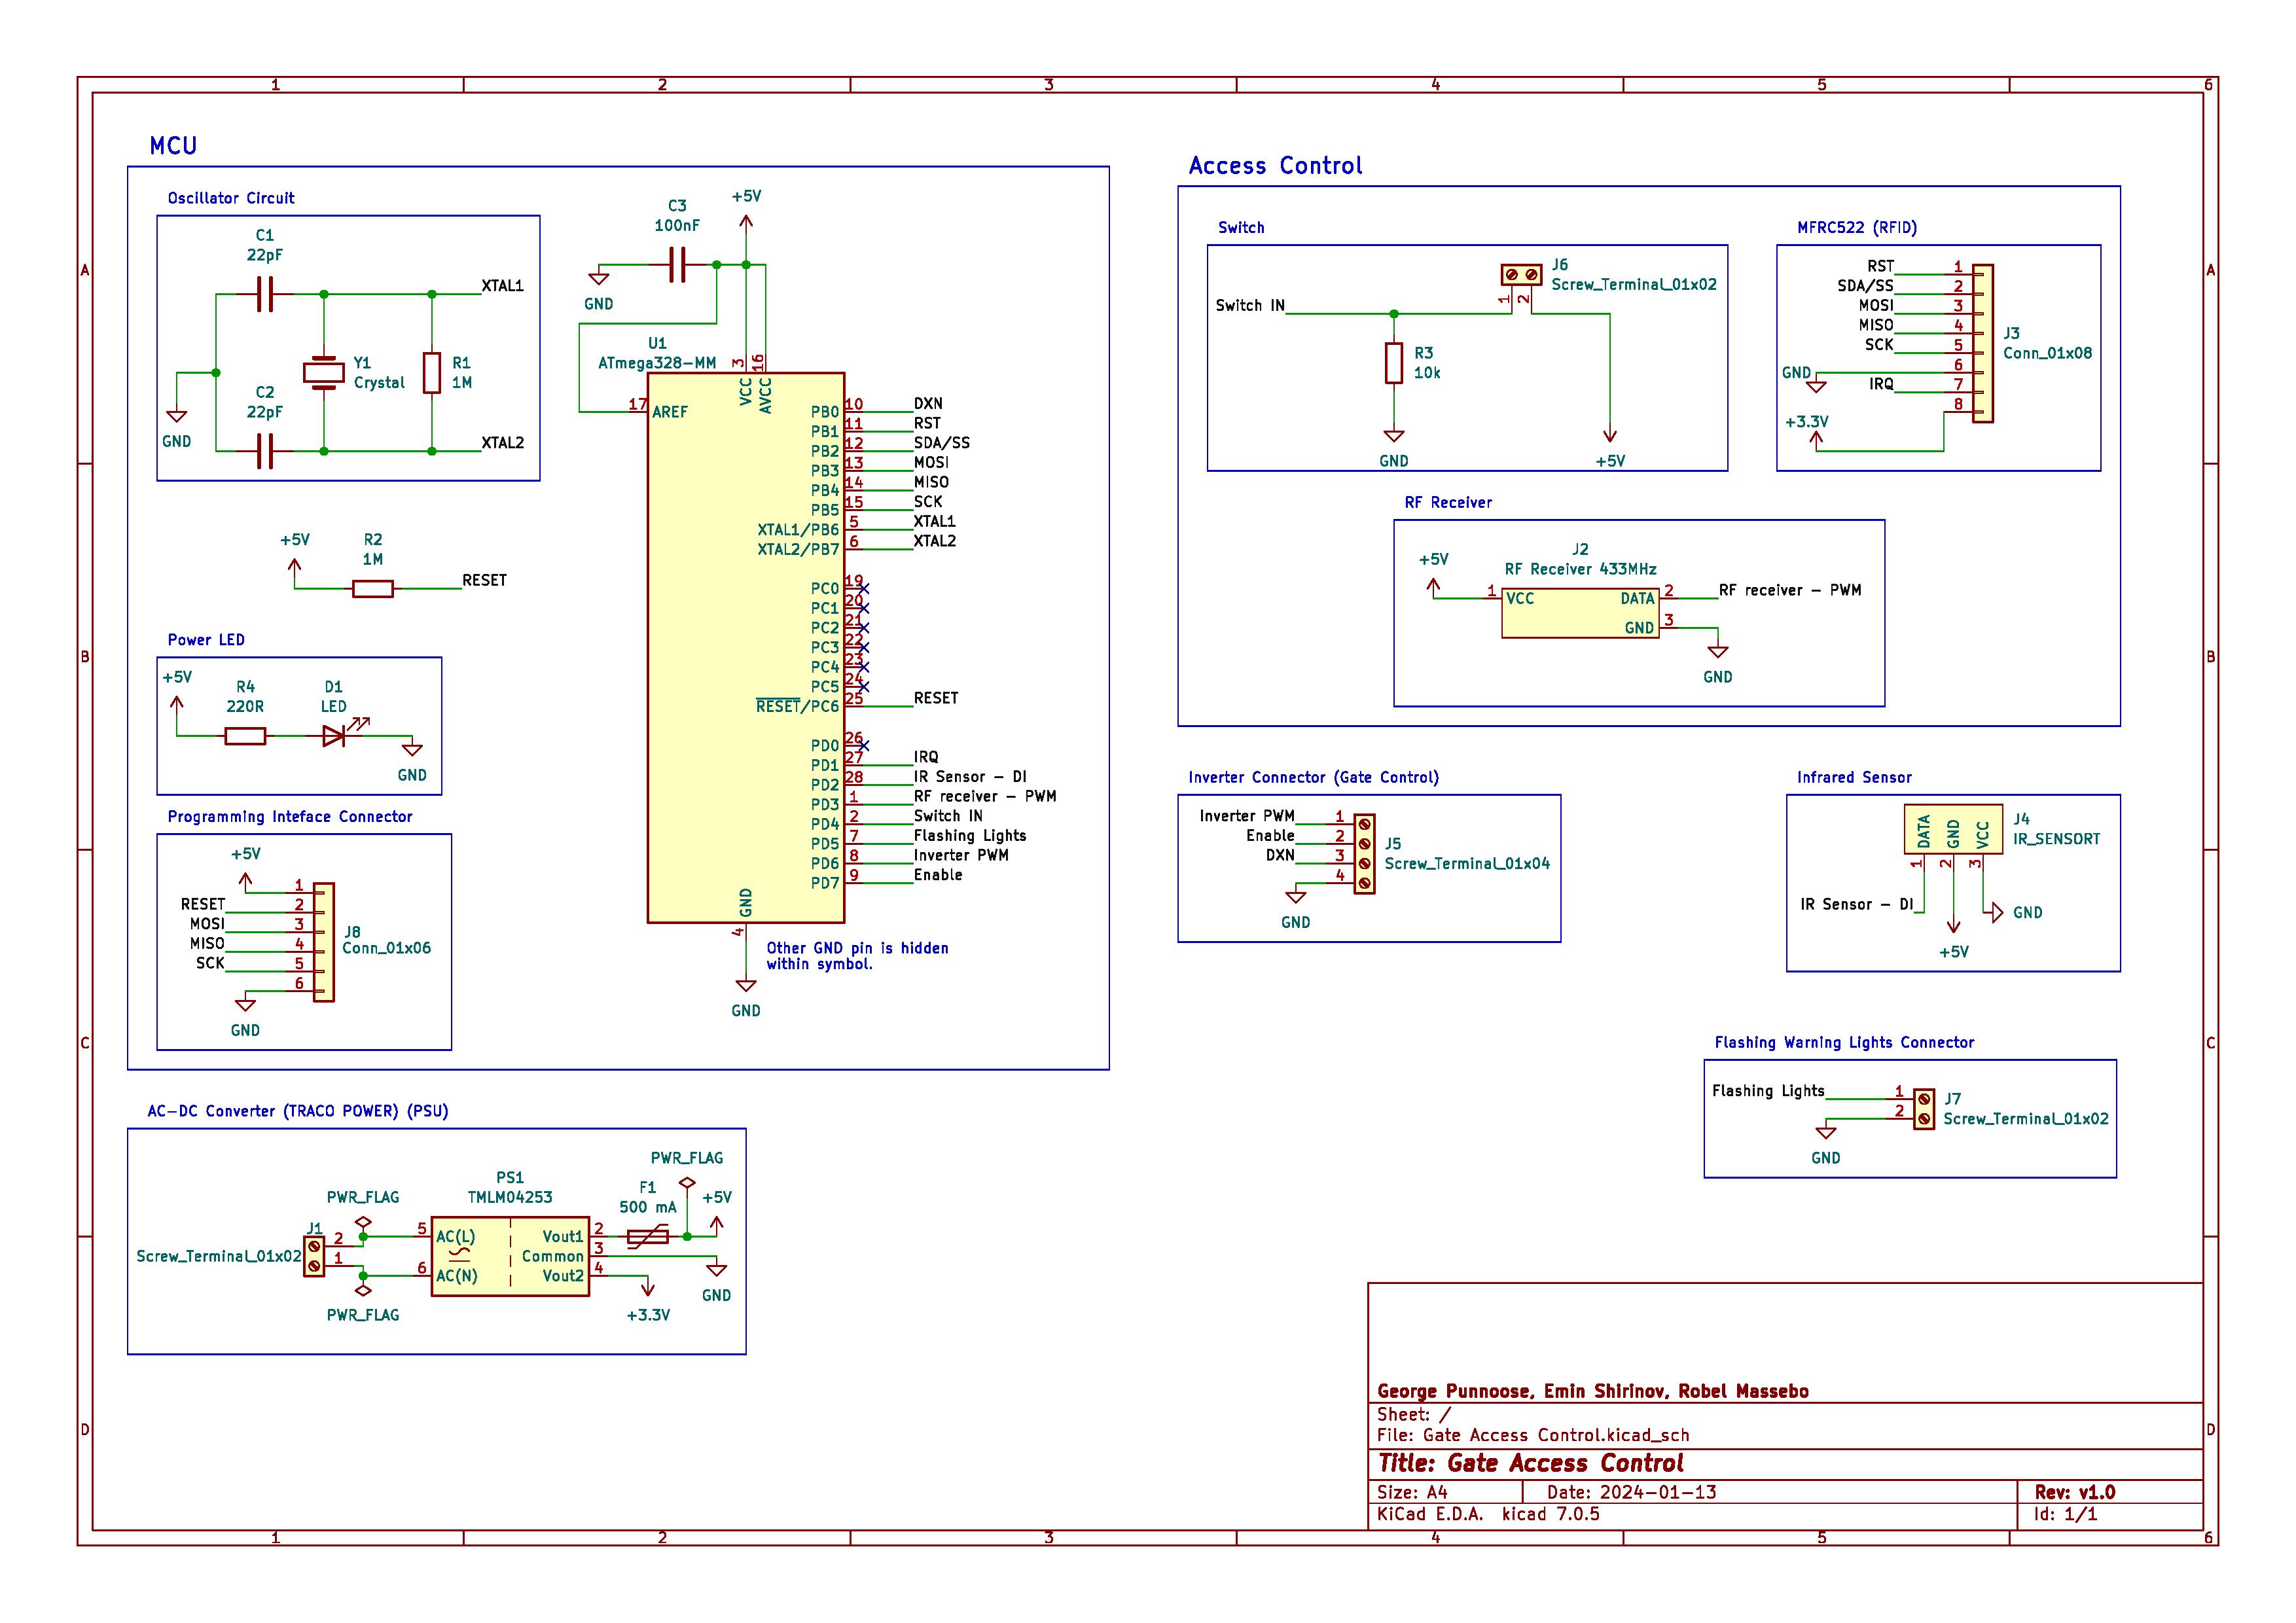The height and width of the screenshot is (1623, 2296).
Task: Click the MCU section title
Action: coord(173,146)
